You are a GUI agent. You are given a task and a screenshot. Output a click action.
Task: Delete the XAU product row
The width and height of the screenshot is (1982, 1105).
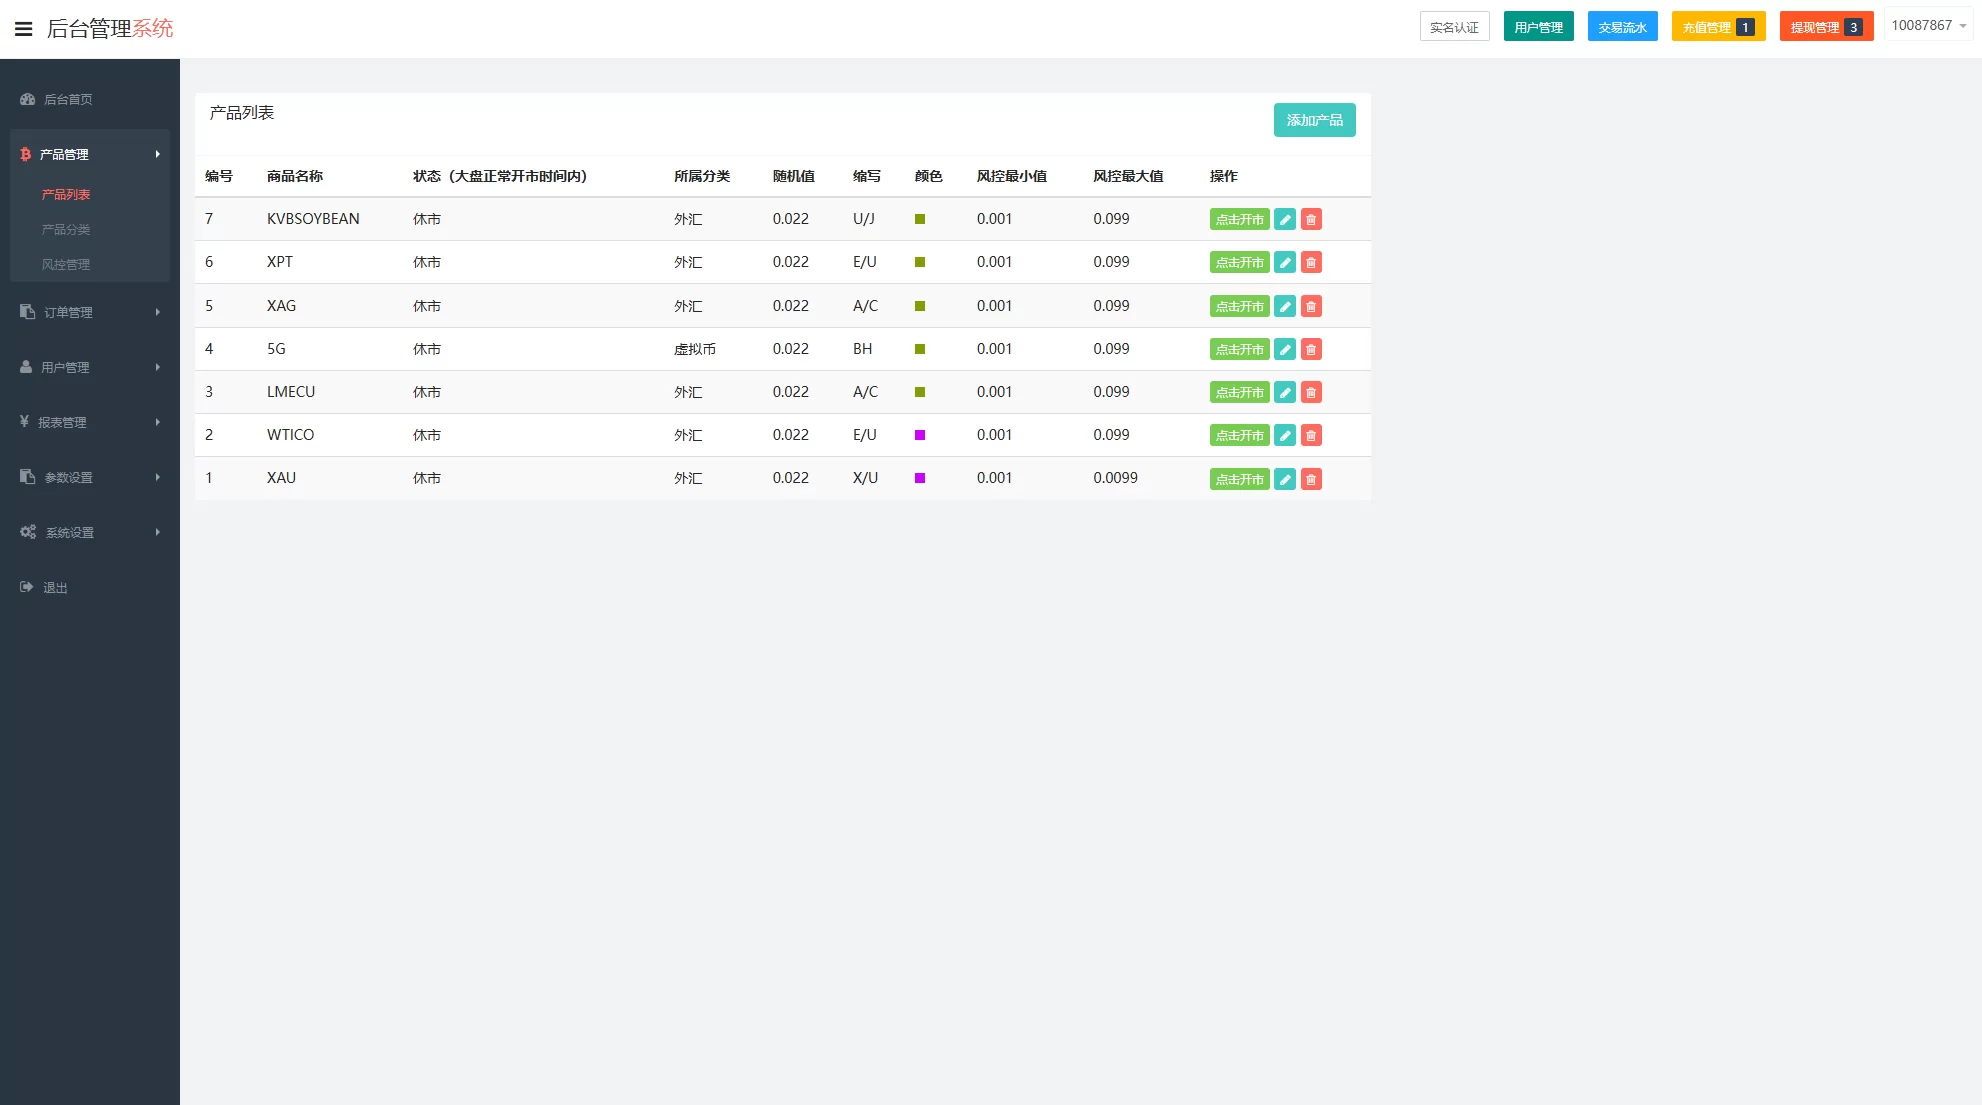(x=1311, y=480)
